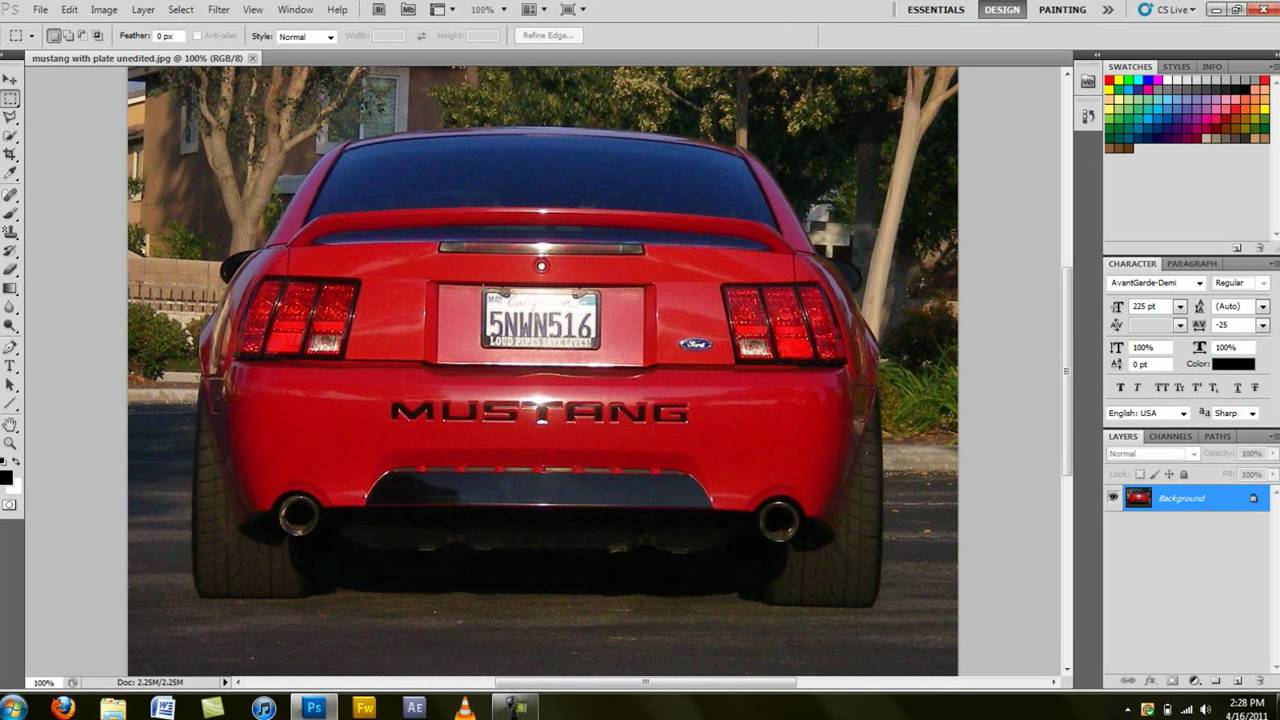The image size is (1280, 720).
Task: Add a layer mask in Layers panel
Action: [1172, 680]
